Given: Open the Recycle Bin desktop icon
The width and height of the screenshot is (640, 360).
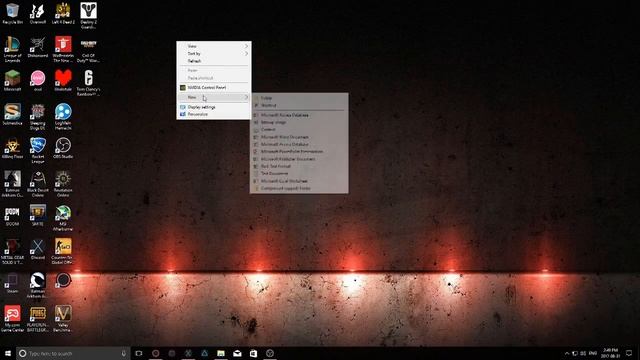Looking at the screenshot, I should click(x=12, y=13).
